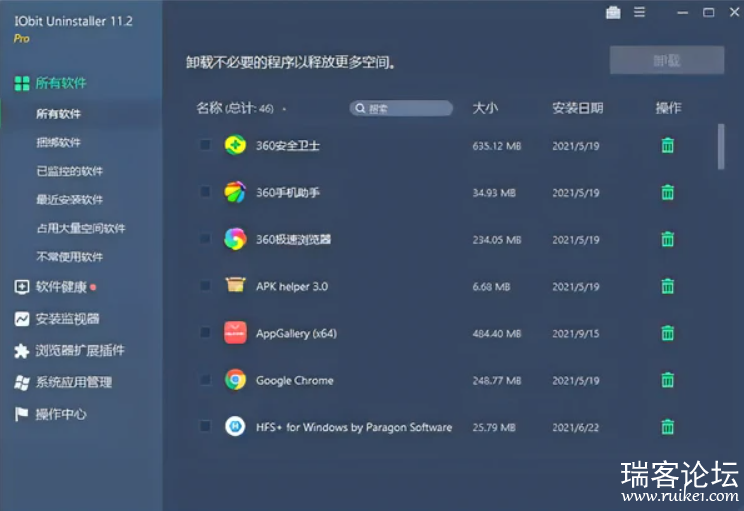Viewport: 744px width, 511px height.
Task: Open the 所有软件 sub-item in sidebar
Action: 58,114
